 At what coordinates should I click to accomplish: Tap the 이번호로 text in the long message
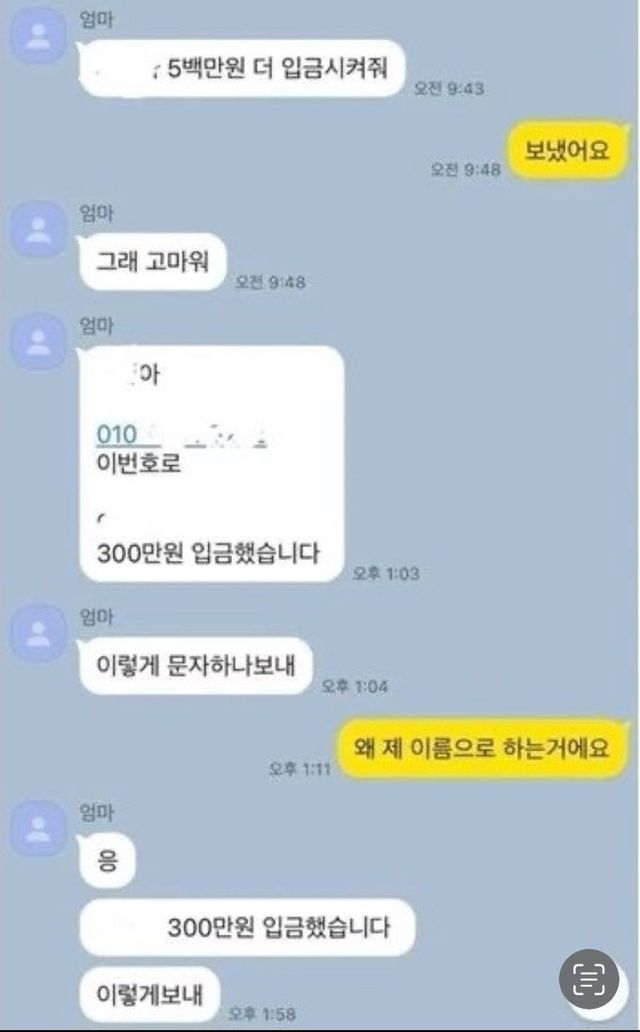tap(139, 464)
